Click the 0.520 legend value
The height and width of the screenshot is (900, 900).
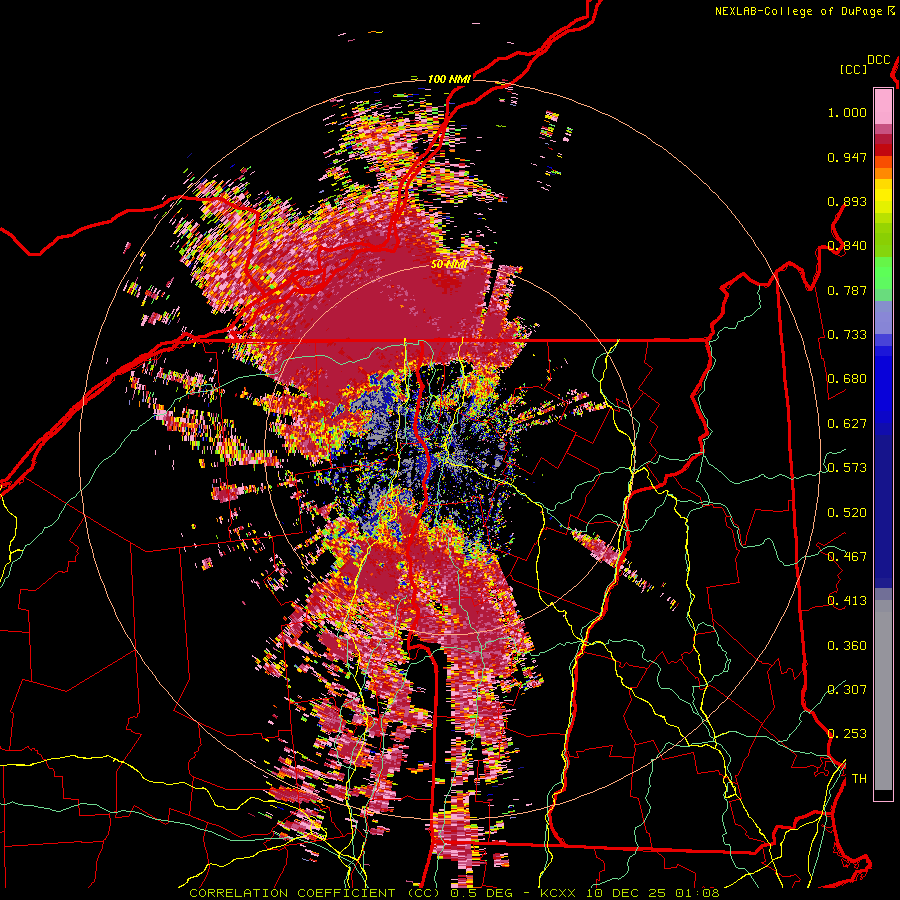click(x=847, y=513)
